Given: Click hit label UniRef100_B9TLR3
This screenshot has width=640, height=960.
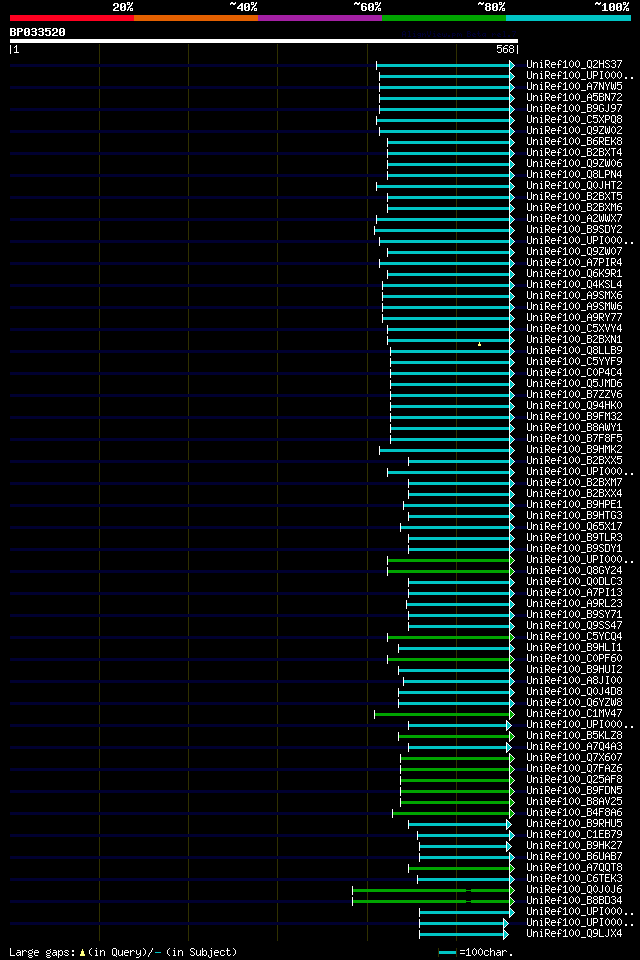Looking at the screenshot, I should pos(574,538).
